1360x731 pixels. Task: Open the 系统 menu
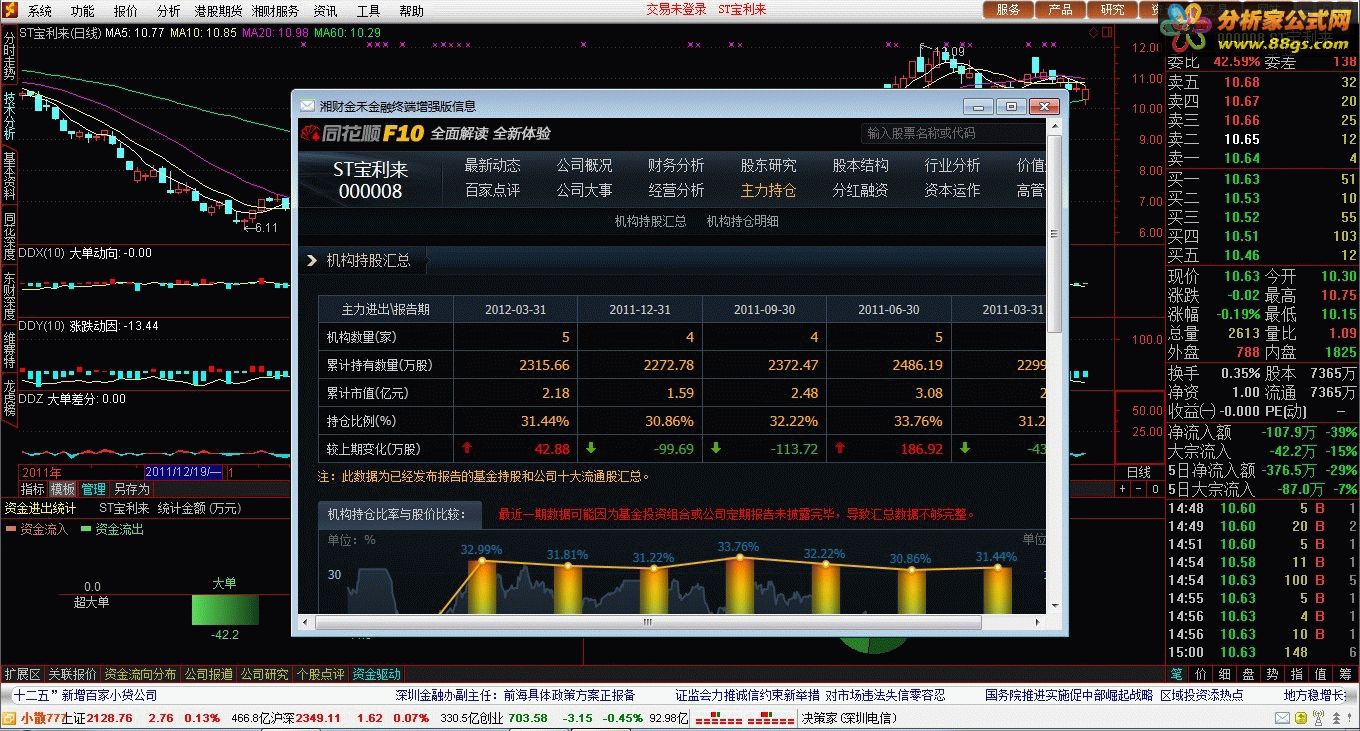coord(40,11)
